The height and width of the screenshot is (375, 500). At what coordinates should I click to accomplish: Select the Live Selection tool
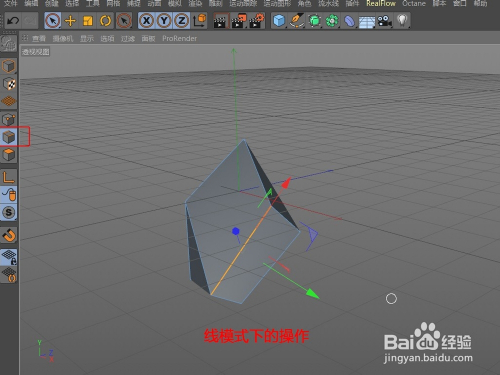(x=52, y=21)
